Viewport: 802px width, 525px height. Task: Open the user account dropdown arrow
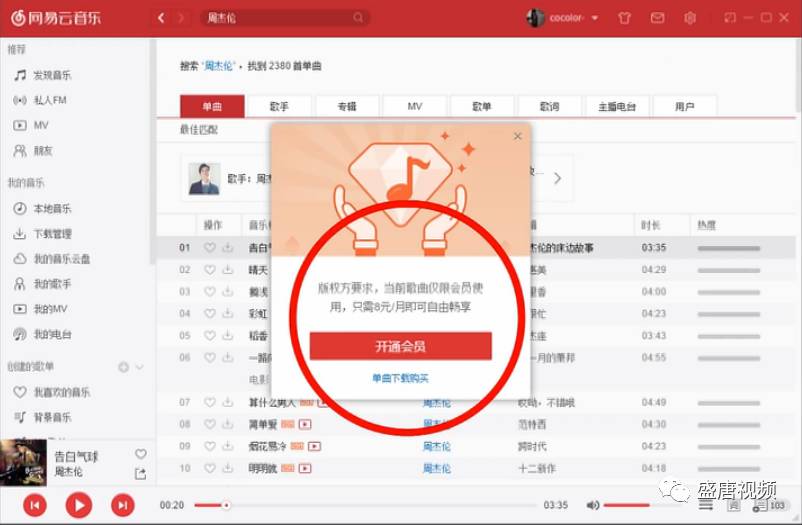[595, 18]
